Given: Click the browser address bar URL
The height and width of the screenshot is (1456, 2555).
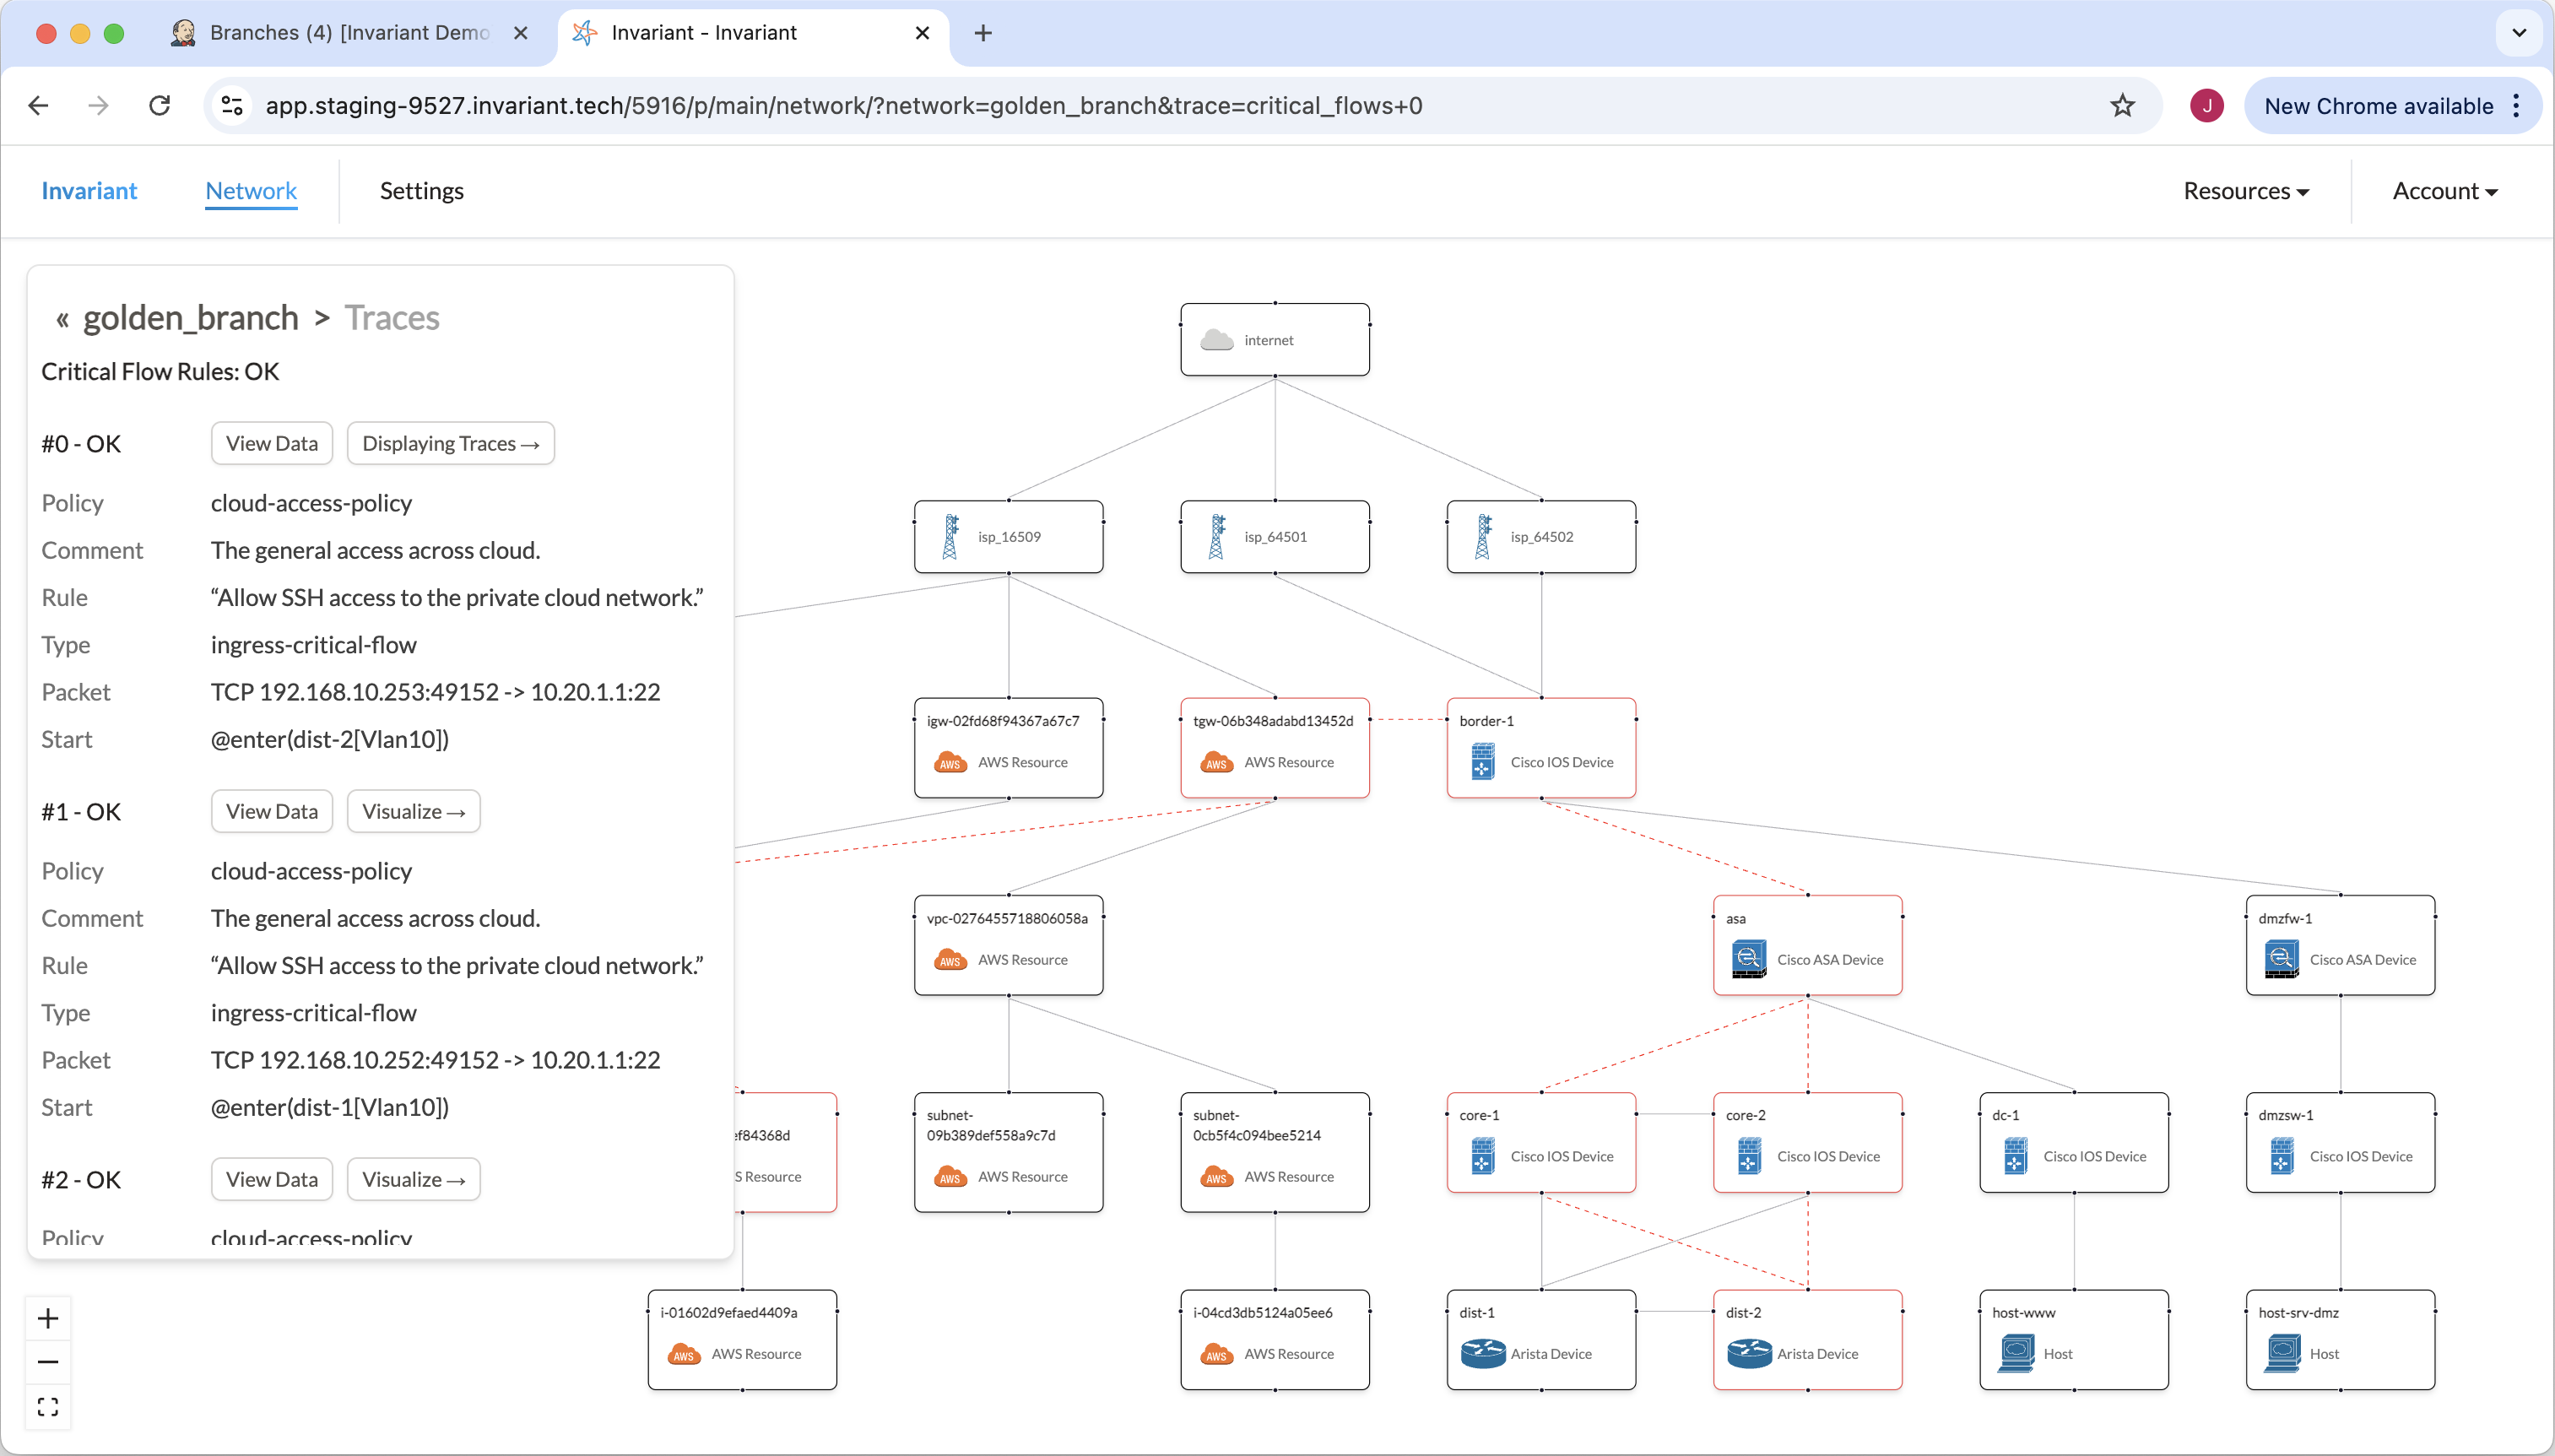Looking at the screenshot, I should [x=843, y=105].
